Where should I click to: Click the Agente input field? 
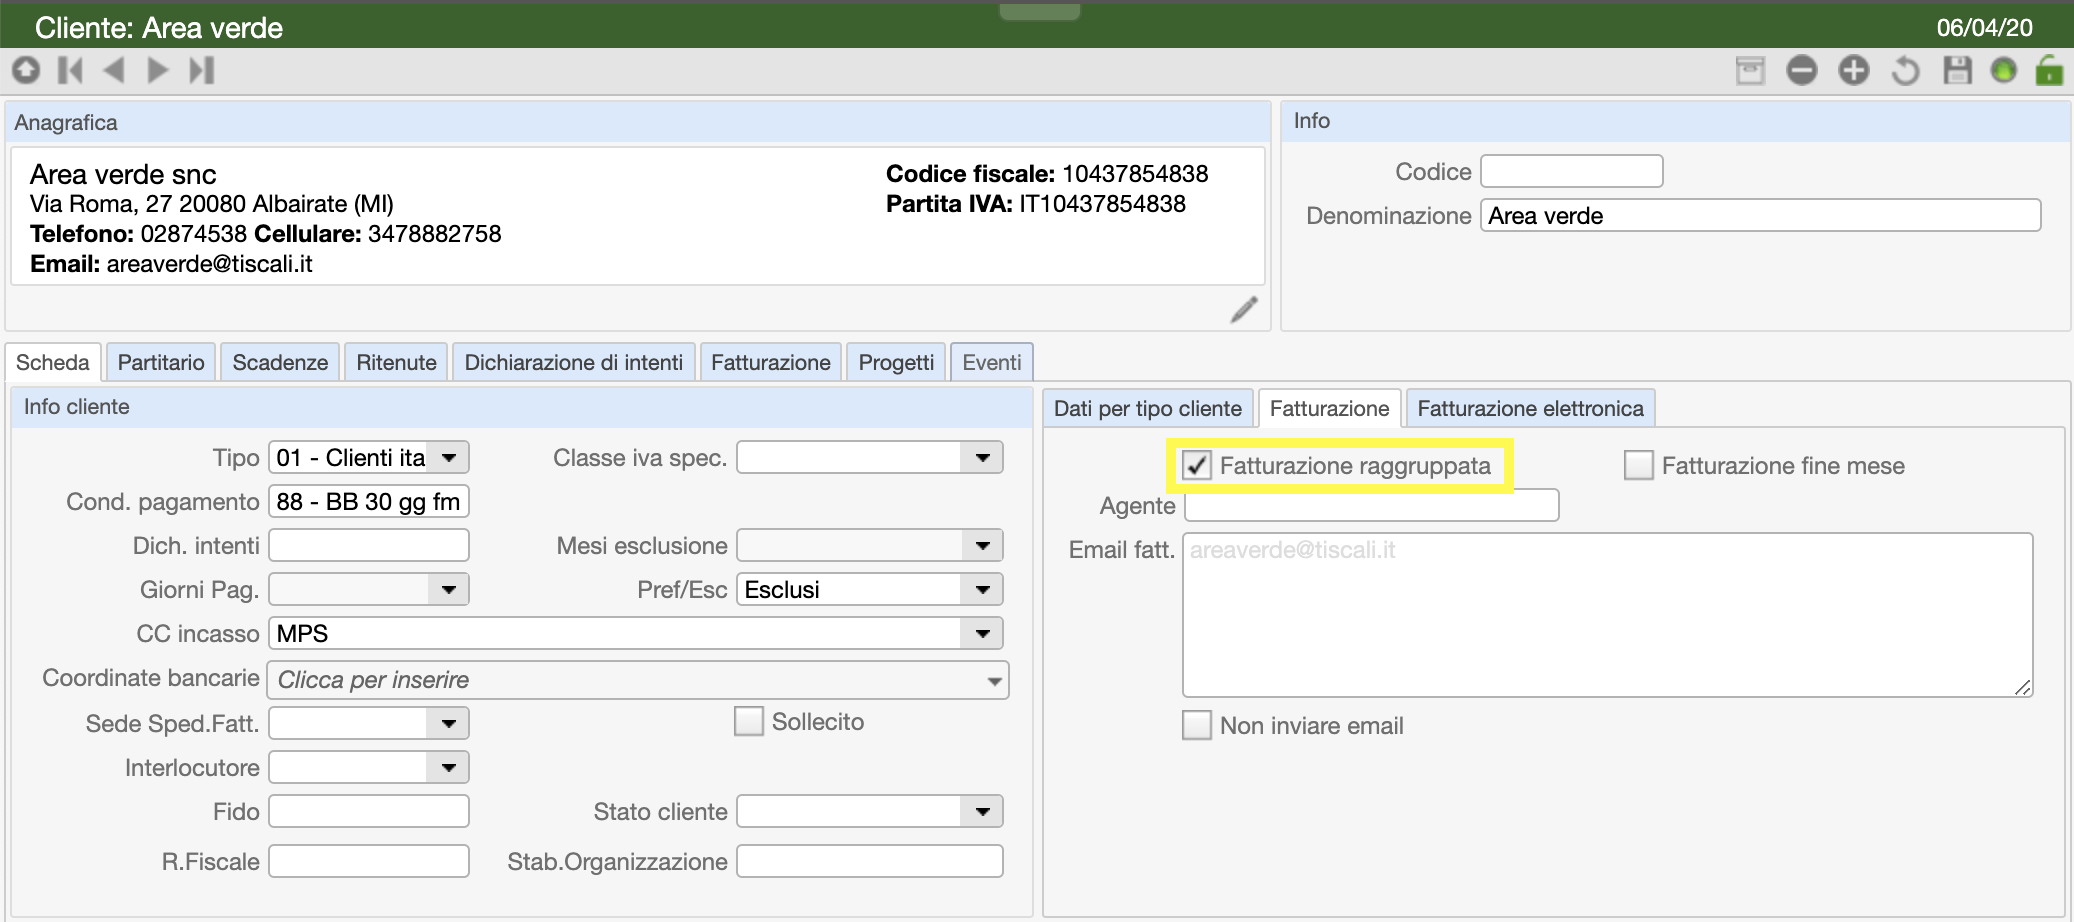coord(1371,505)
